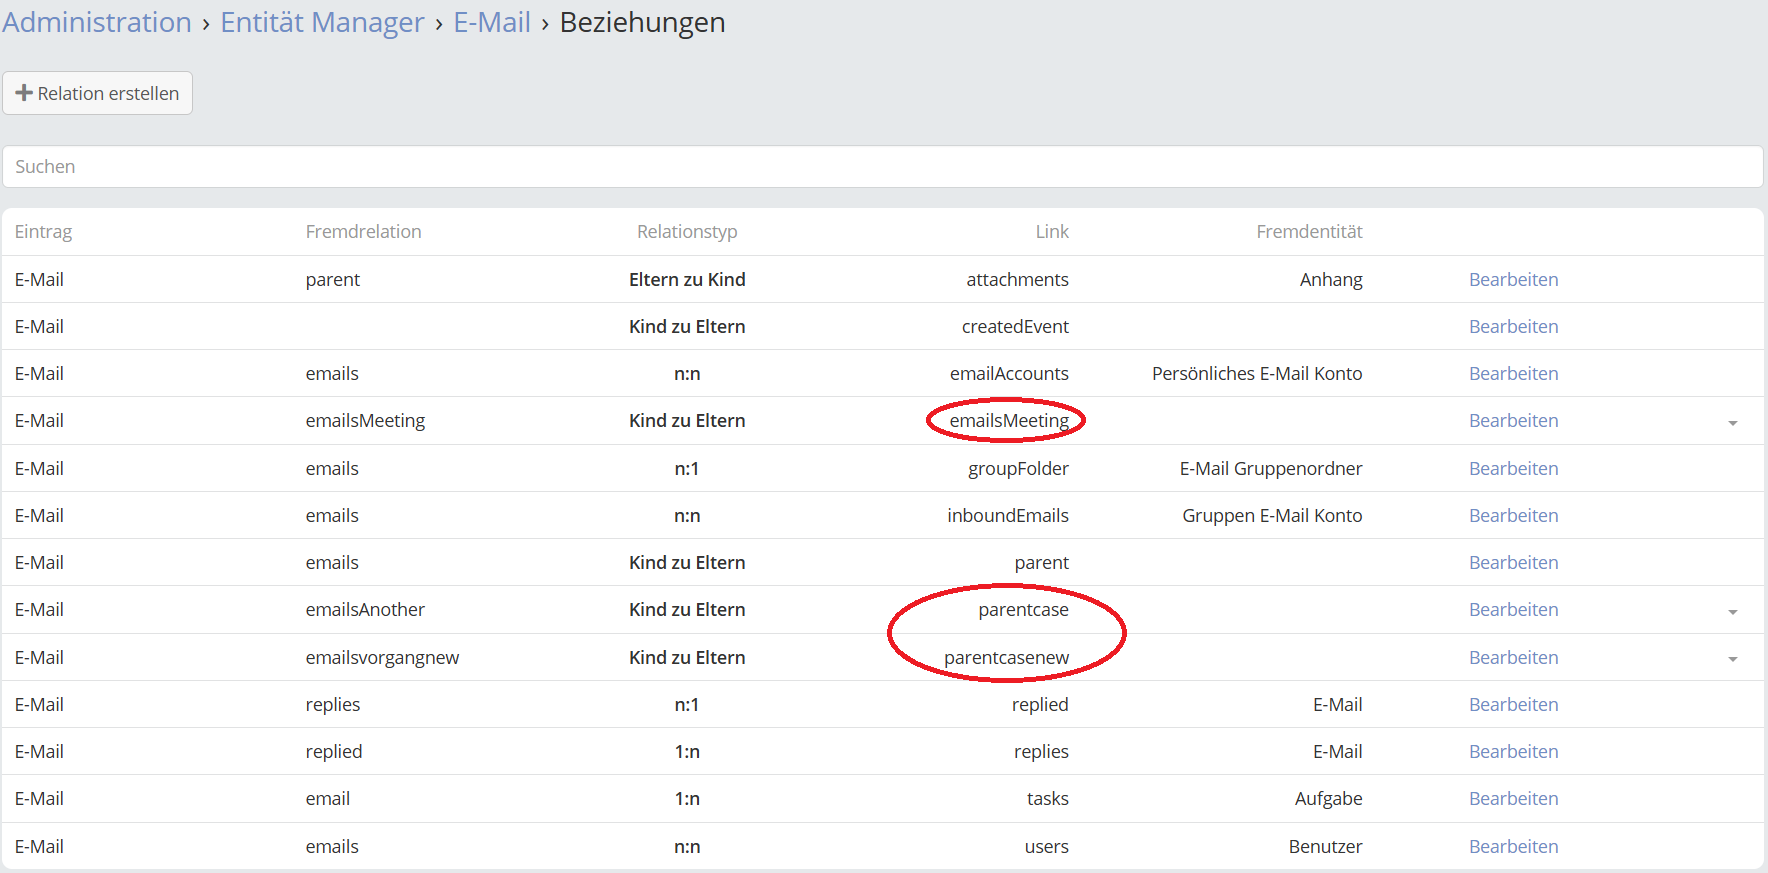The image size is (1768, 873).
Task: Open the Administration breadcrumb link
Action: pos(96,22)
